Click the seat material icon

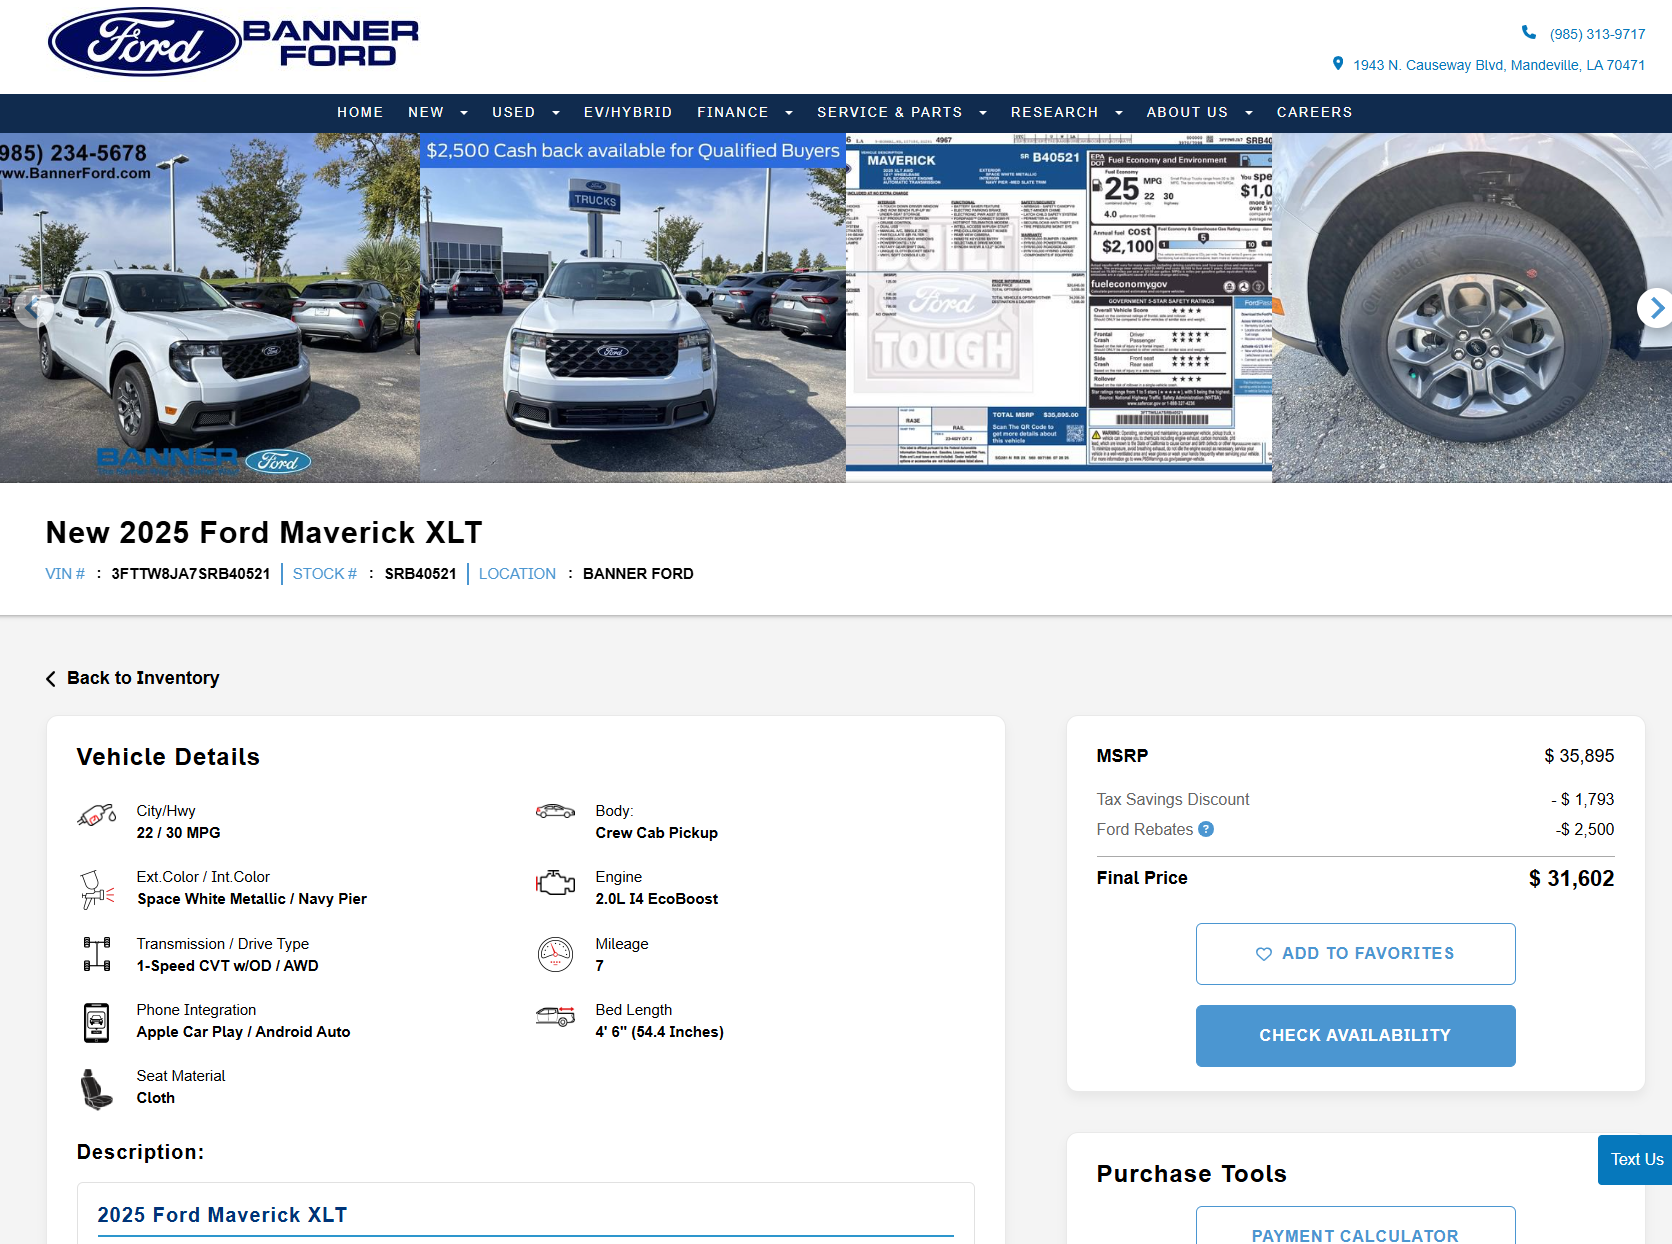tap(97, 1089)
